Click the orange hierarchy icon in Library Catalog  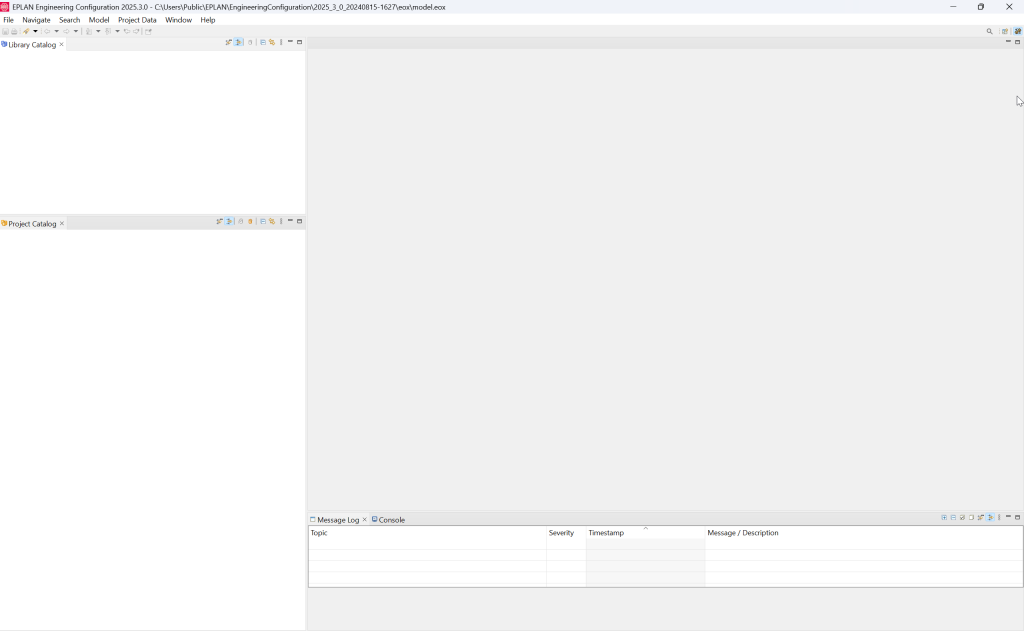(272, 42)
